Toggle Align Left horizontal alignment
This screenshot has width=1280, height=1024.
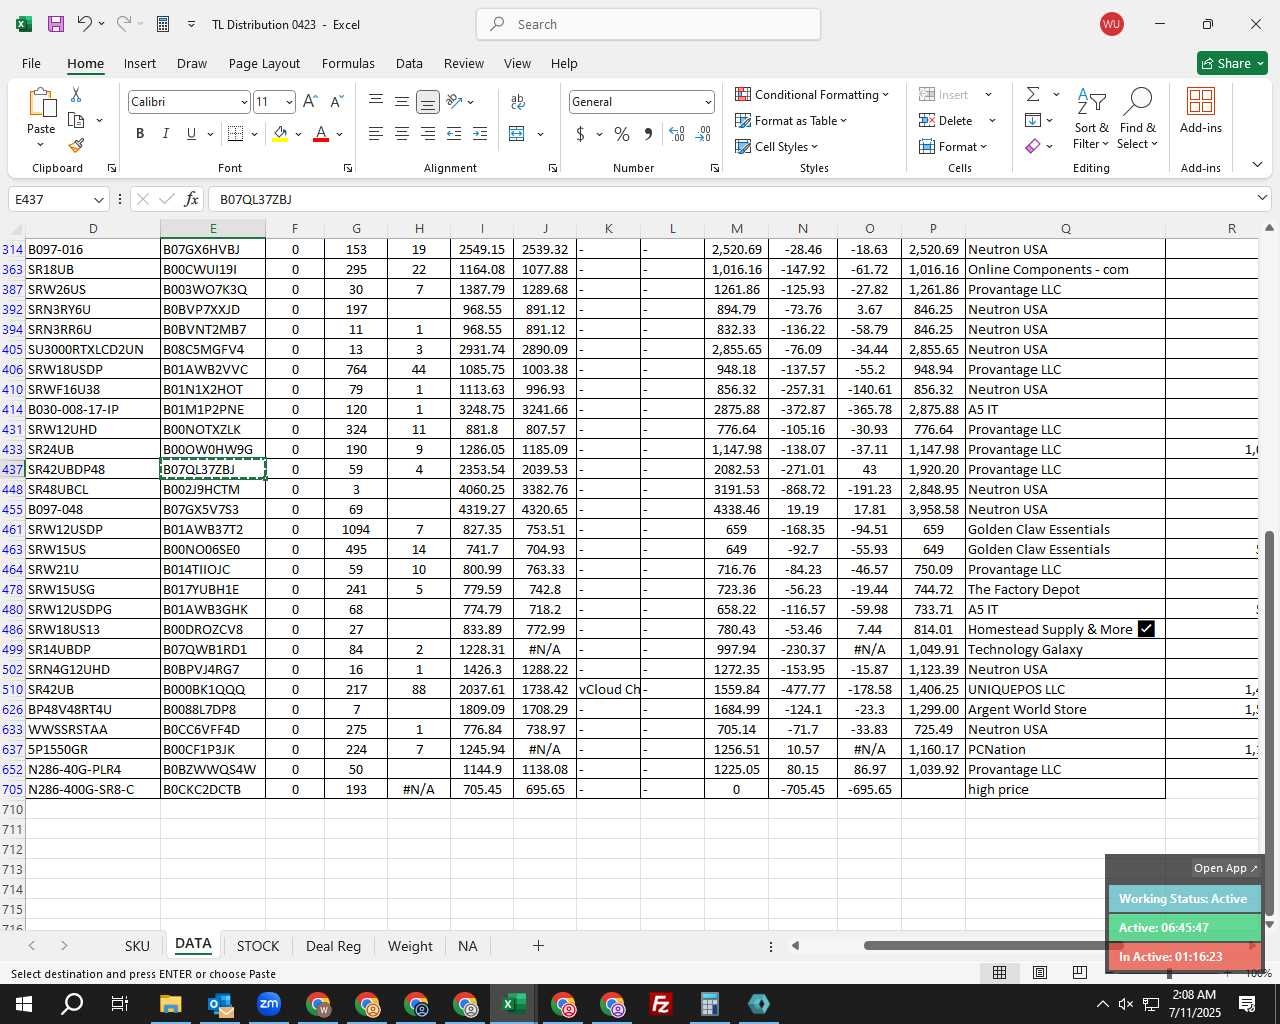pos(376,133)
